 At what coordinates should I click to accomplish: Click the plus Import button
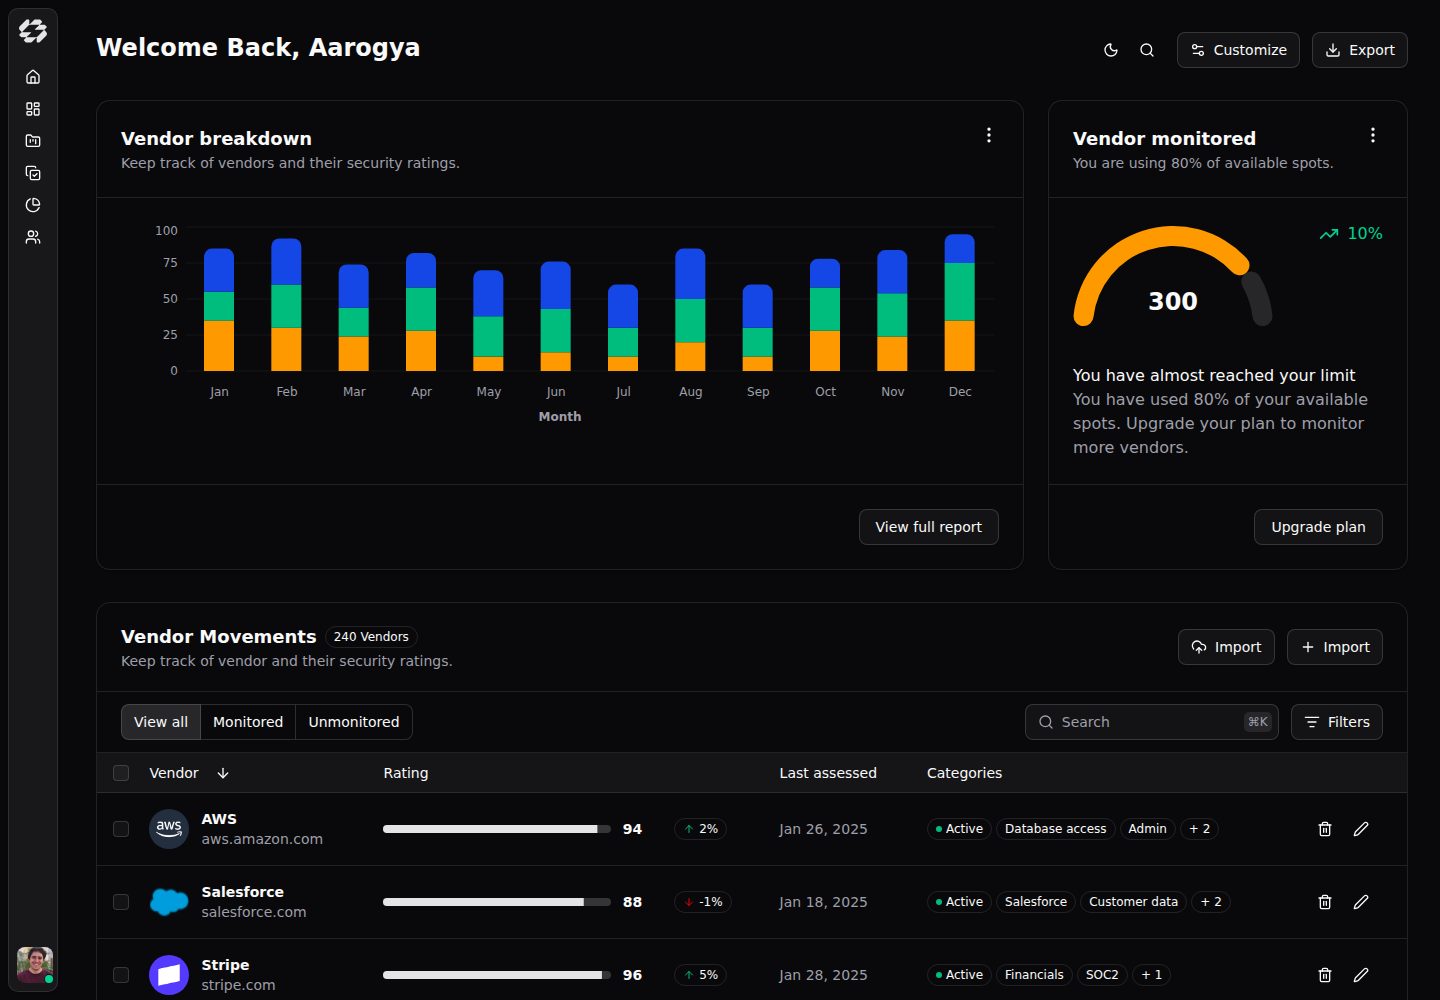[1335, 647]
